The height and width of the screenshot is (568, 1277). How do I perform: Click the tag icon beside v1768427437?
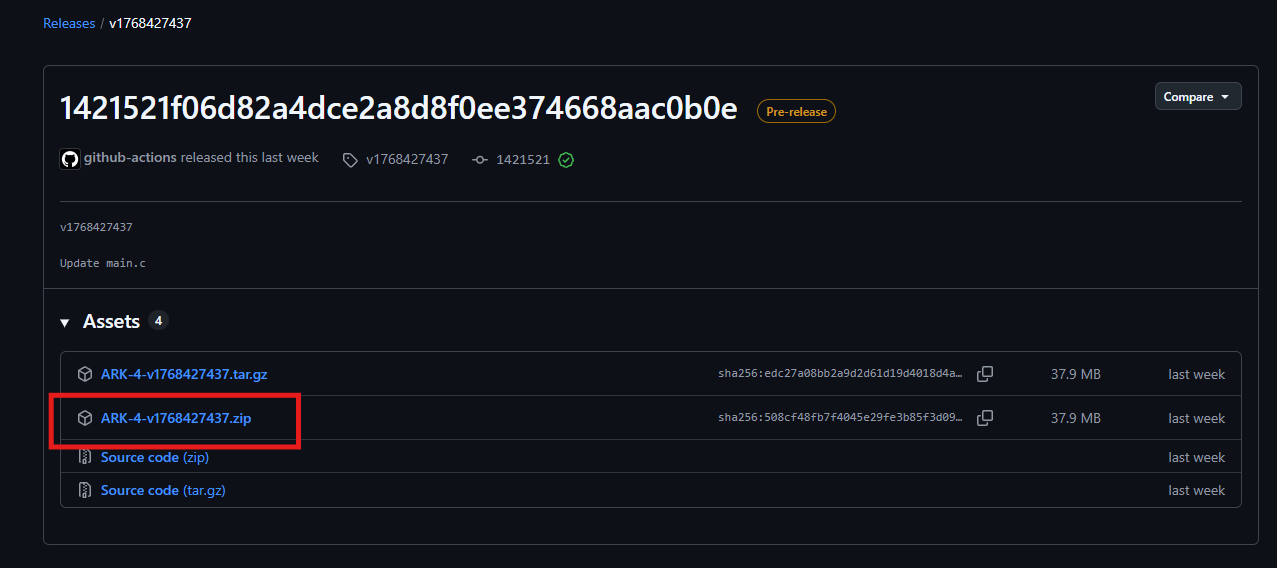tap(350, 160)
